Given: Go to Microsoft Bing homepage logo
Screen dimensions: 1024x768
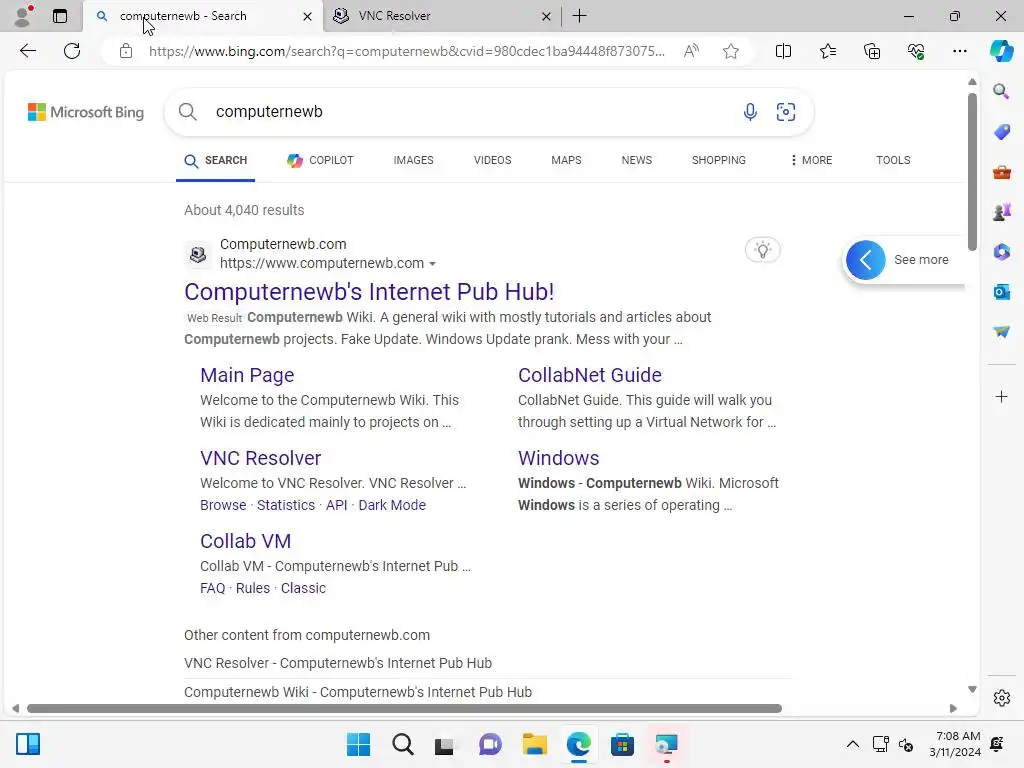Looking at the screenshot, I should coord(86,112).
